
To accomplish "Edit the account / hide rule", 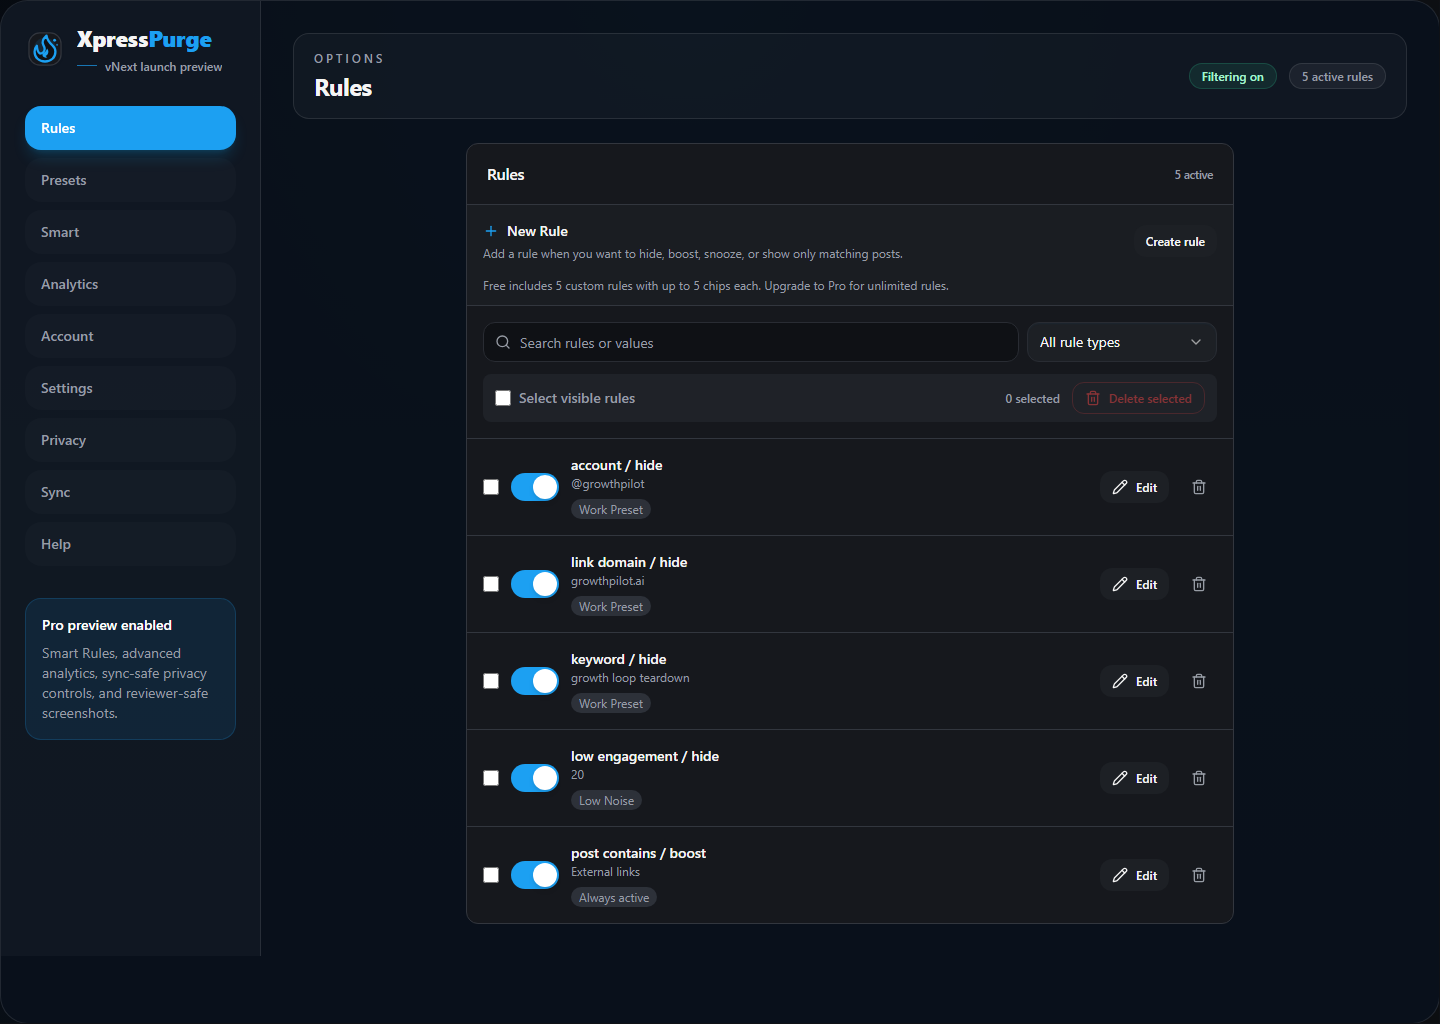I will (x=1135, y=487).
